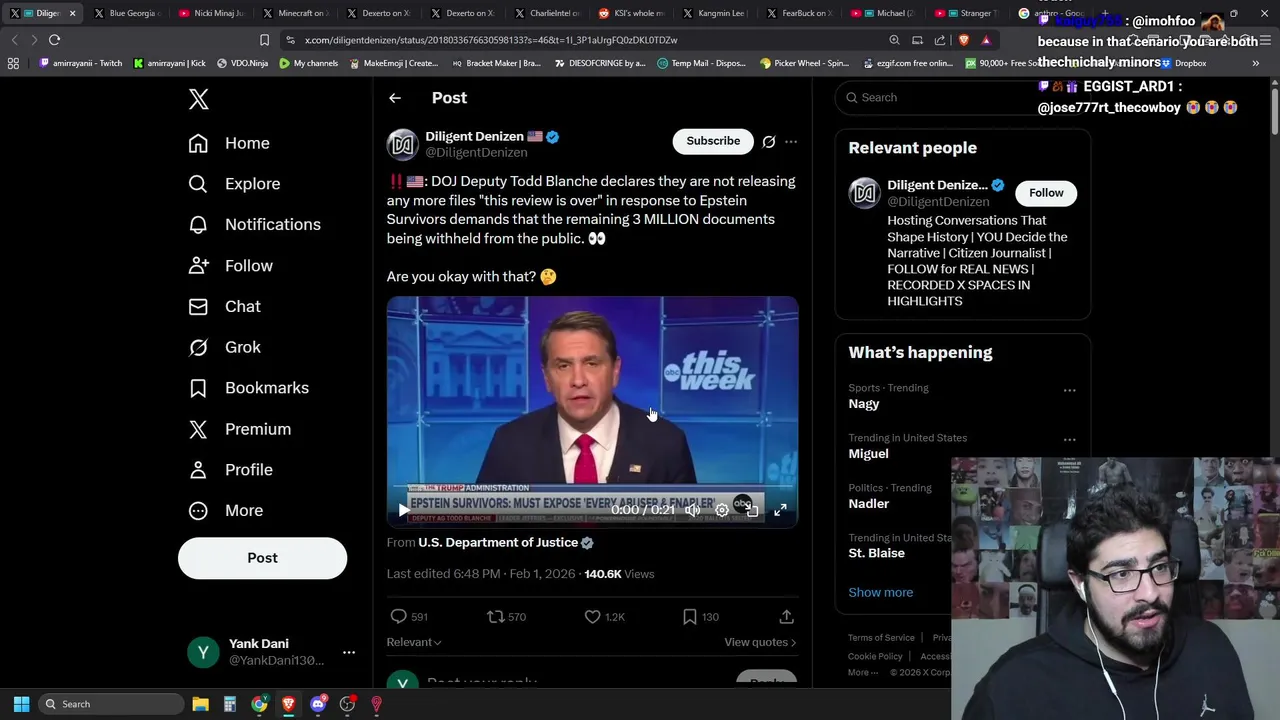Open Premium from the sidebar
This screenshot has height=720, width=1280.
pos(240,429)
